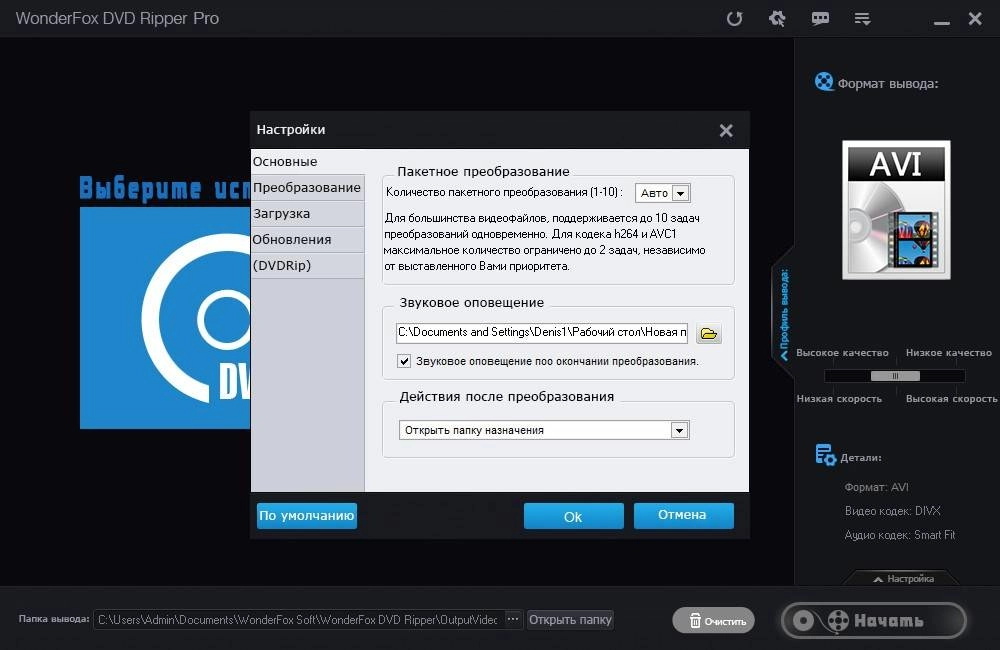Open the main menu list icon
The image size is (1000, 650).
[x=862, y=18]
